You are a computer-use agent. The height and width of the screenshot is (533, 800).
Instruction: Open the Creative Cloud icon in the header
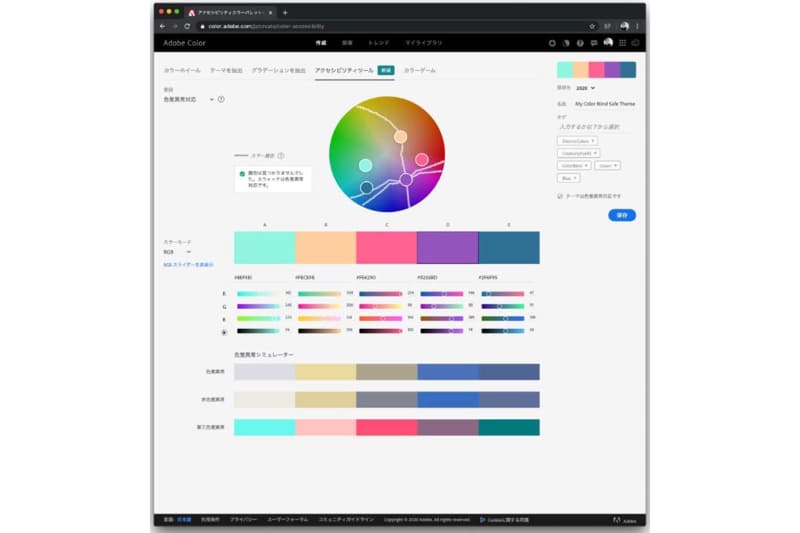coord(636,43)
